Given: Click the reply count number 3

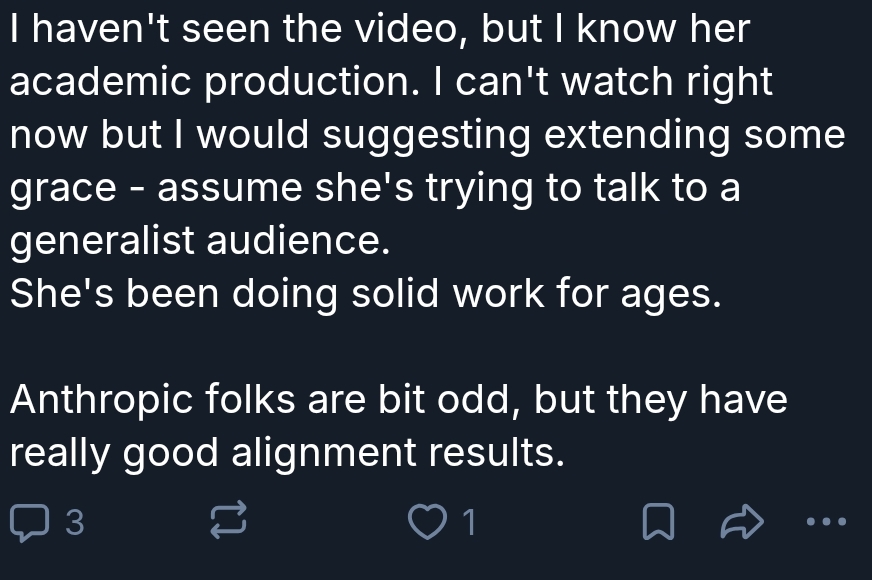Looking at the screenshot, I should click(x=72, y=522).
